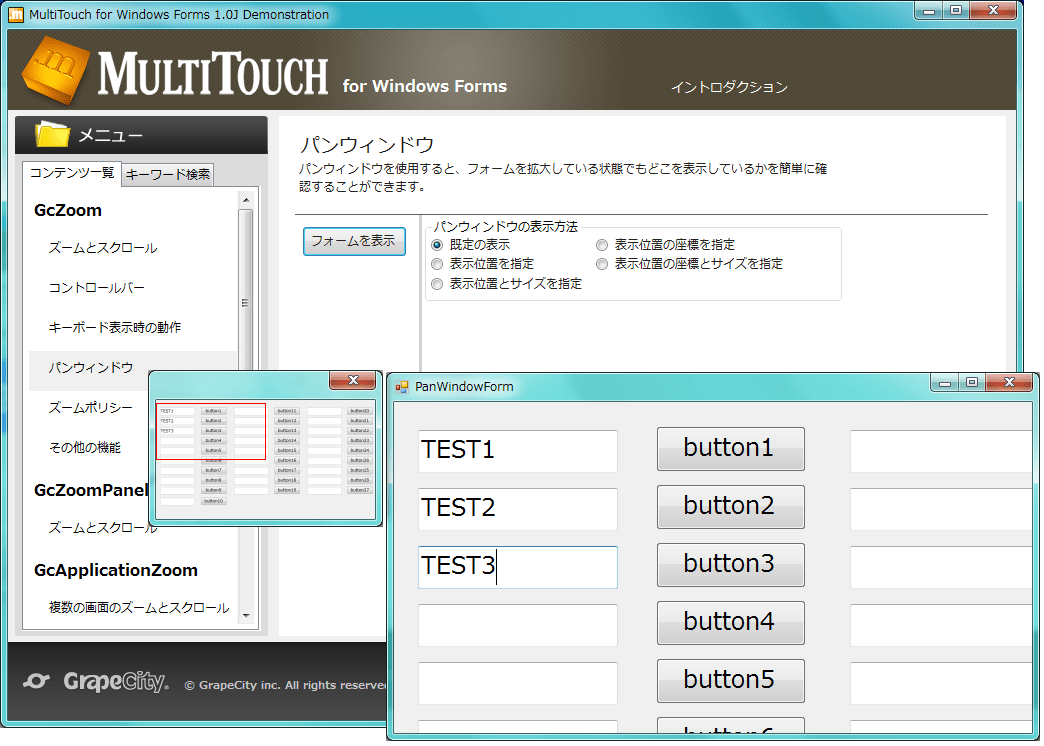Image resolution: width=1044 pixels, height=746 pixels.
Task: Click the TEST3 text field
Action: (x=517, y=566)
